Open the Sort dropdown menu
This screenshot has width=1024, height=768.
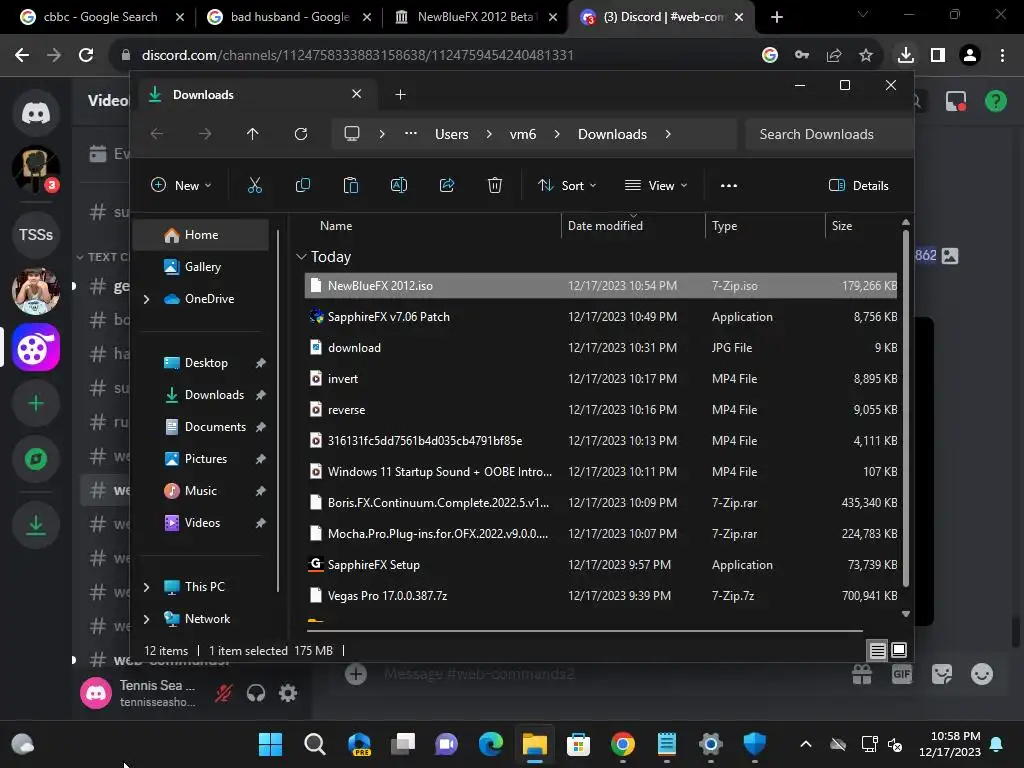[x=566, y=185]
